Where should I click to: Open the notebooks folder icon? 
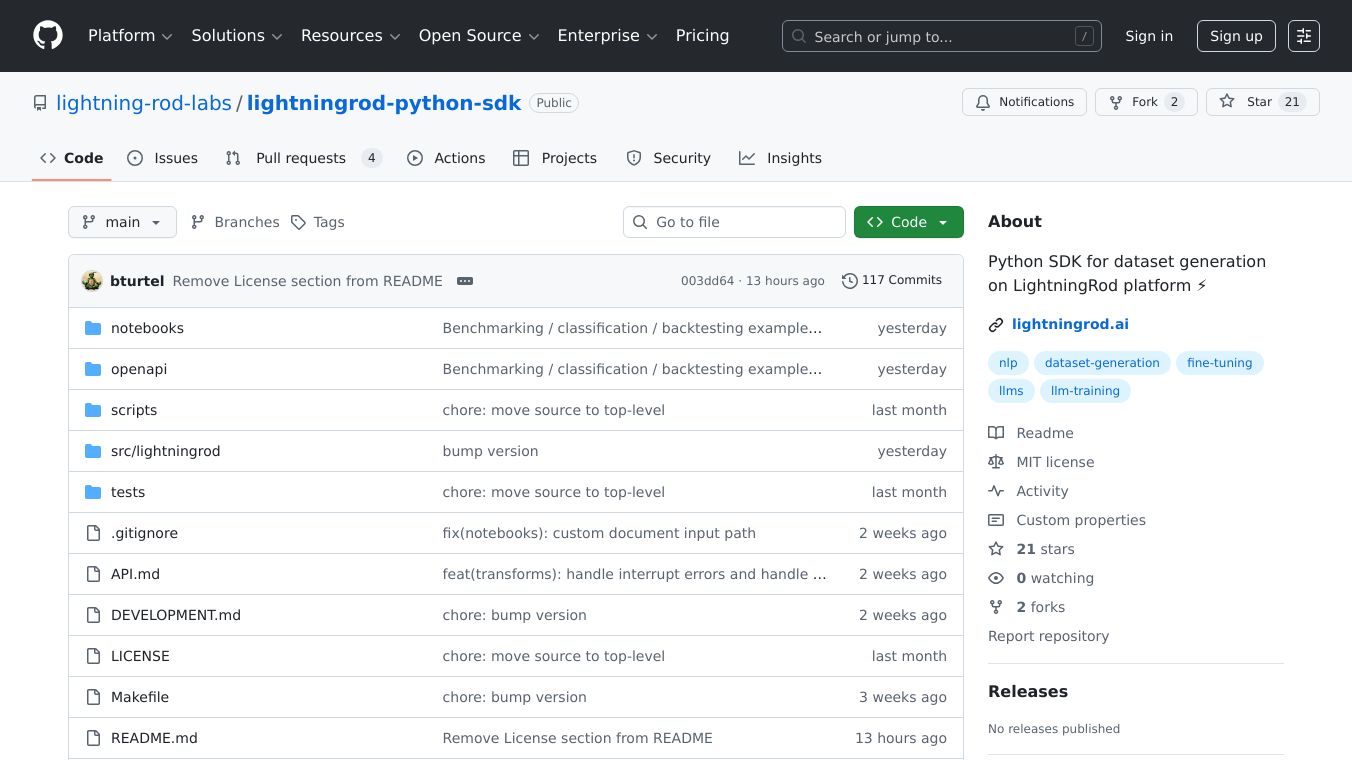tap(92, 327)
